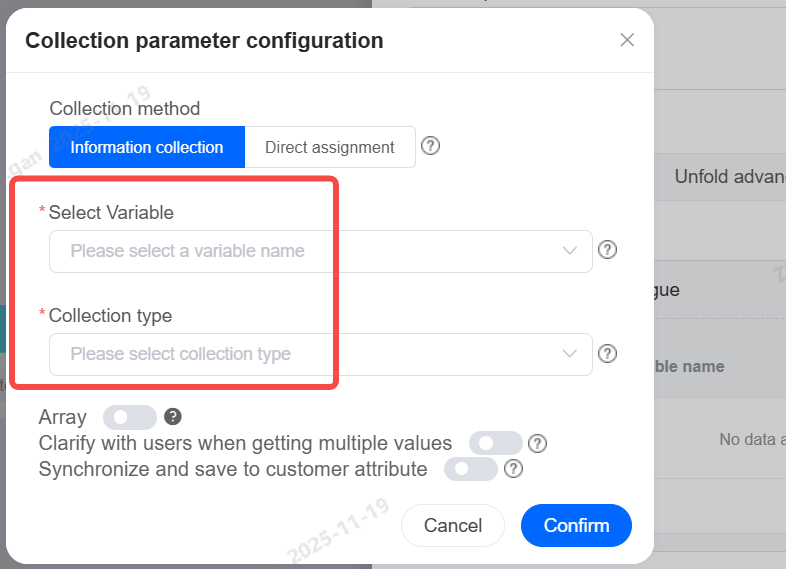Screen dimensions: 786x569
Task: Click help icon for sync customer attribute
Action: pyautogui.click(x=513, y=469)
